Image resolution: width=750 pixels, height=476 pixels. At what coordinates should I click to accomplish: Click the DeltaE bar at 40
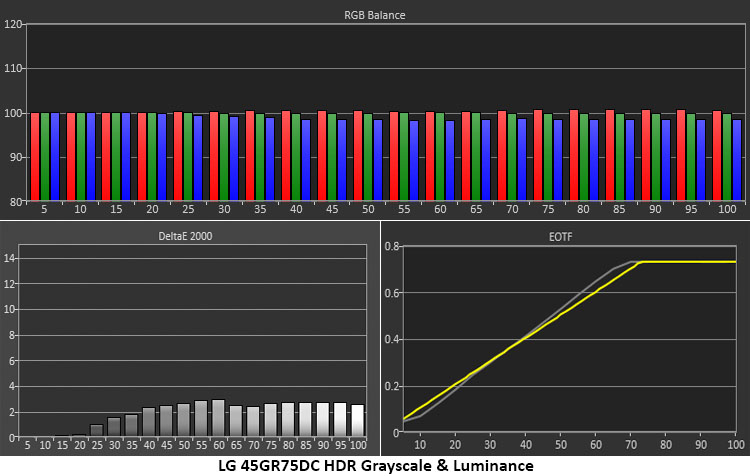tap(149, 421)
